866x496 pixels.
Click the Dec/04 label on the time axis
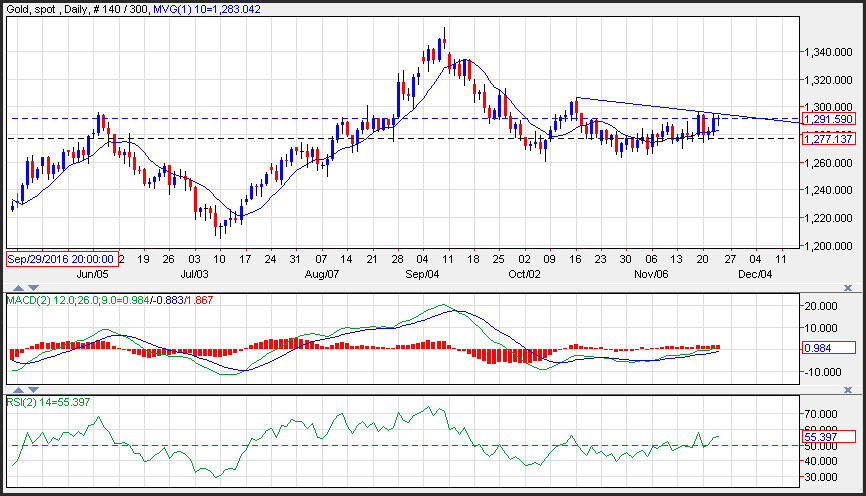point(754,273)
